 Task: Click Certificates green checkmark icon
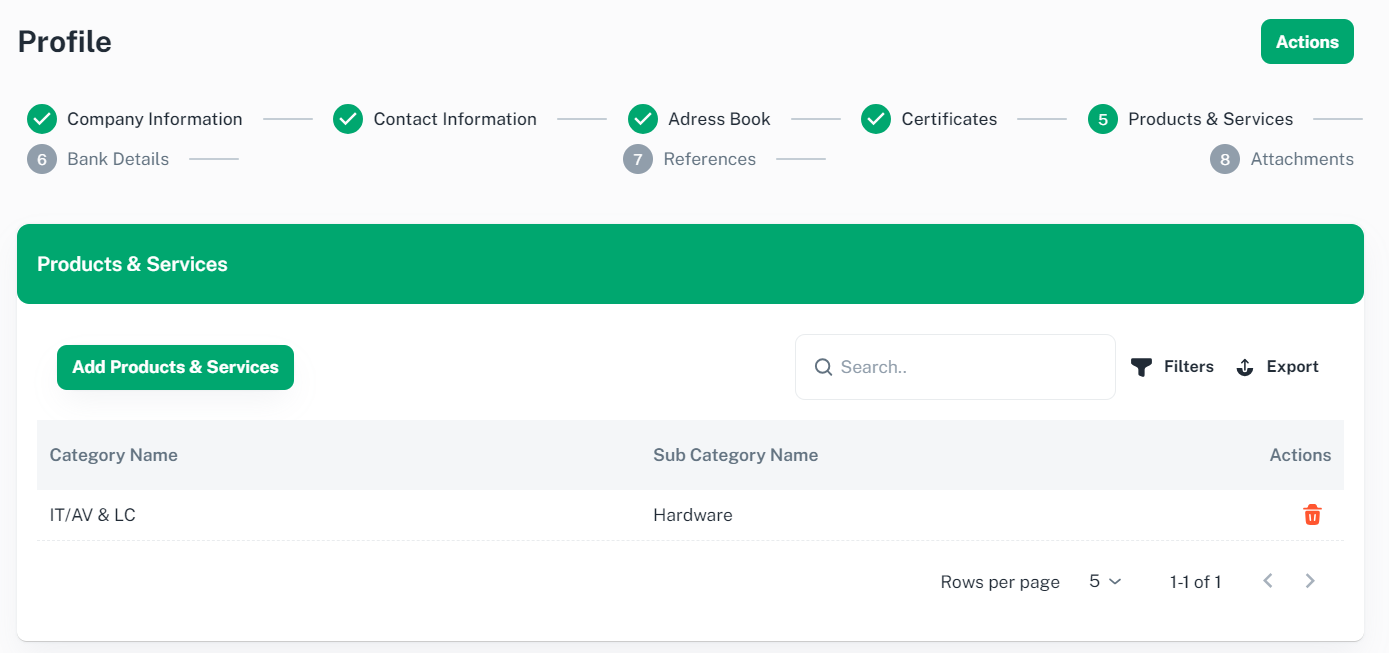tap(876, 119)
